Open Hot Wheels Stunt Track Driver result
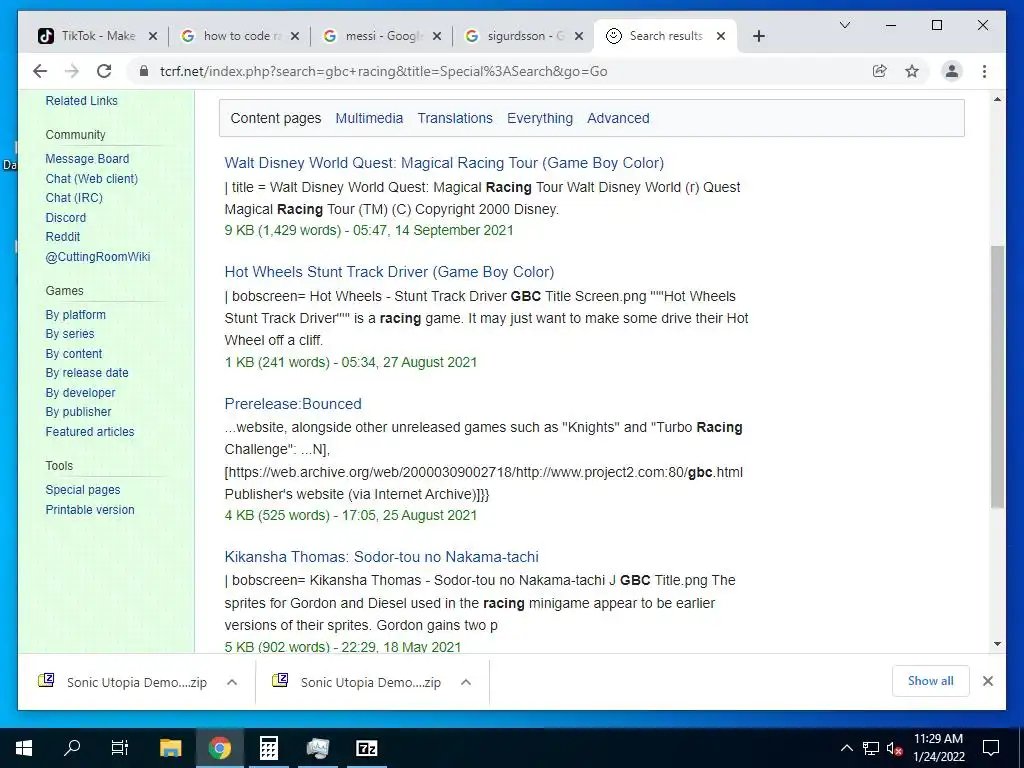Viewport: 1024px width, 768px height. pyautogui.click(x=389, y=272)
